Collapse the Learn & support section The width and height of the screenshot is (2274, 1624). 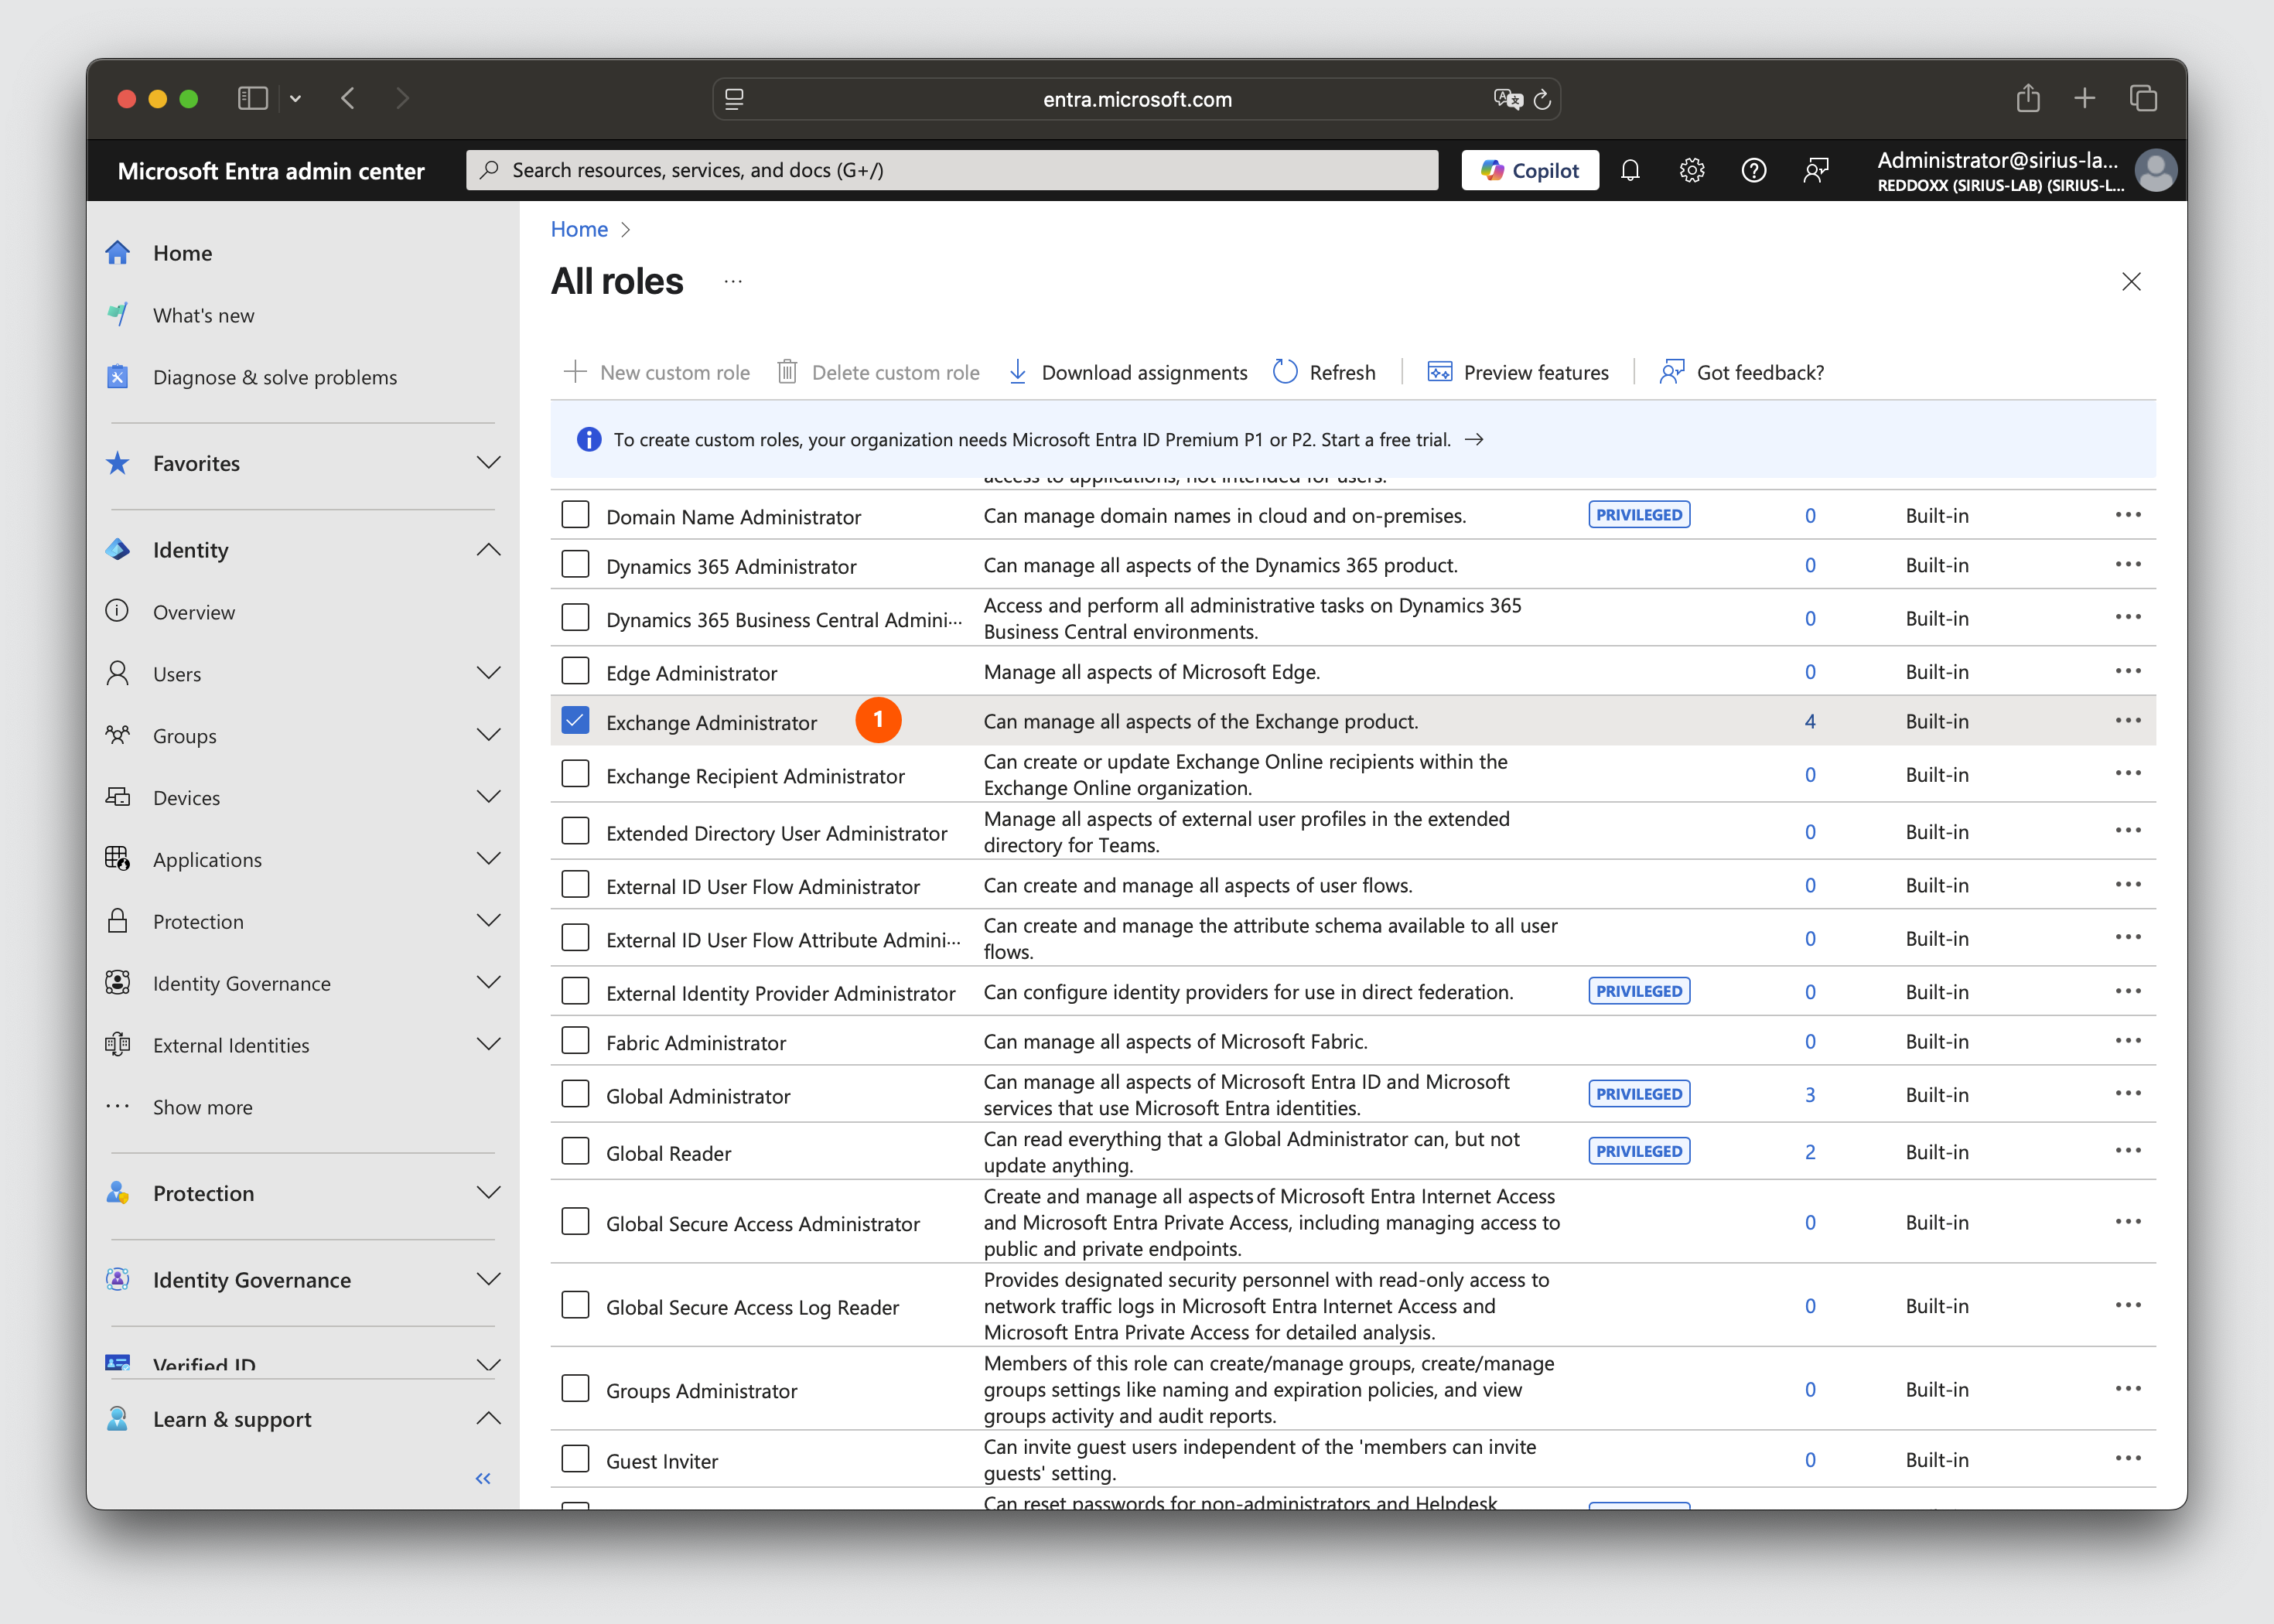488,1418
